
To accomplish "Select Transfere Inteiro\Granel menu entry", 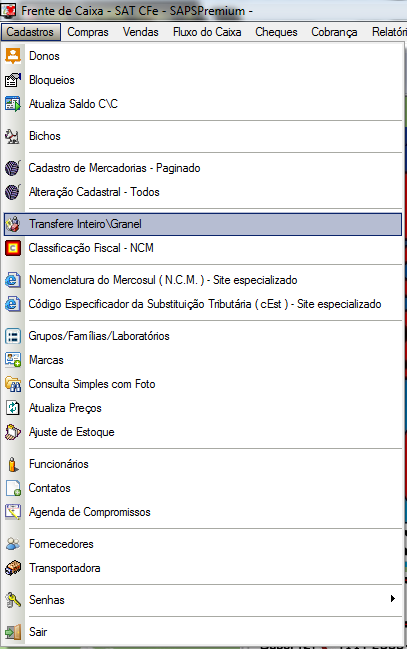I will tap(203, 224).
